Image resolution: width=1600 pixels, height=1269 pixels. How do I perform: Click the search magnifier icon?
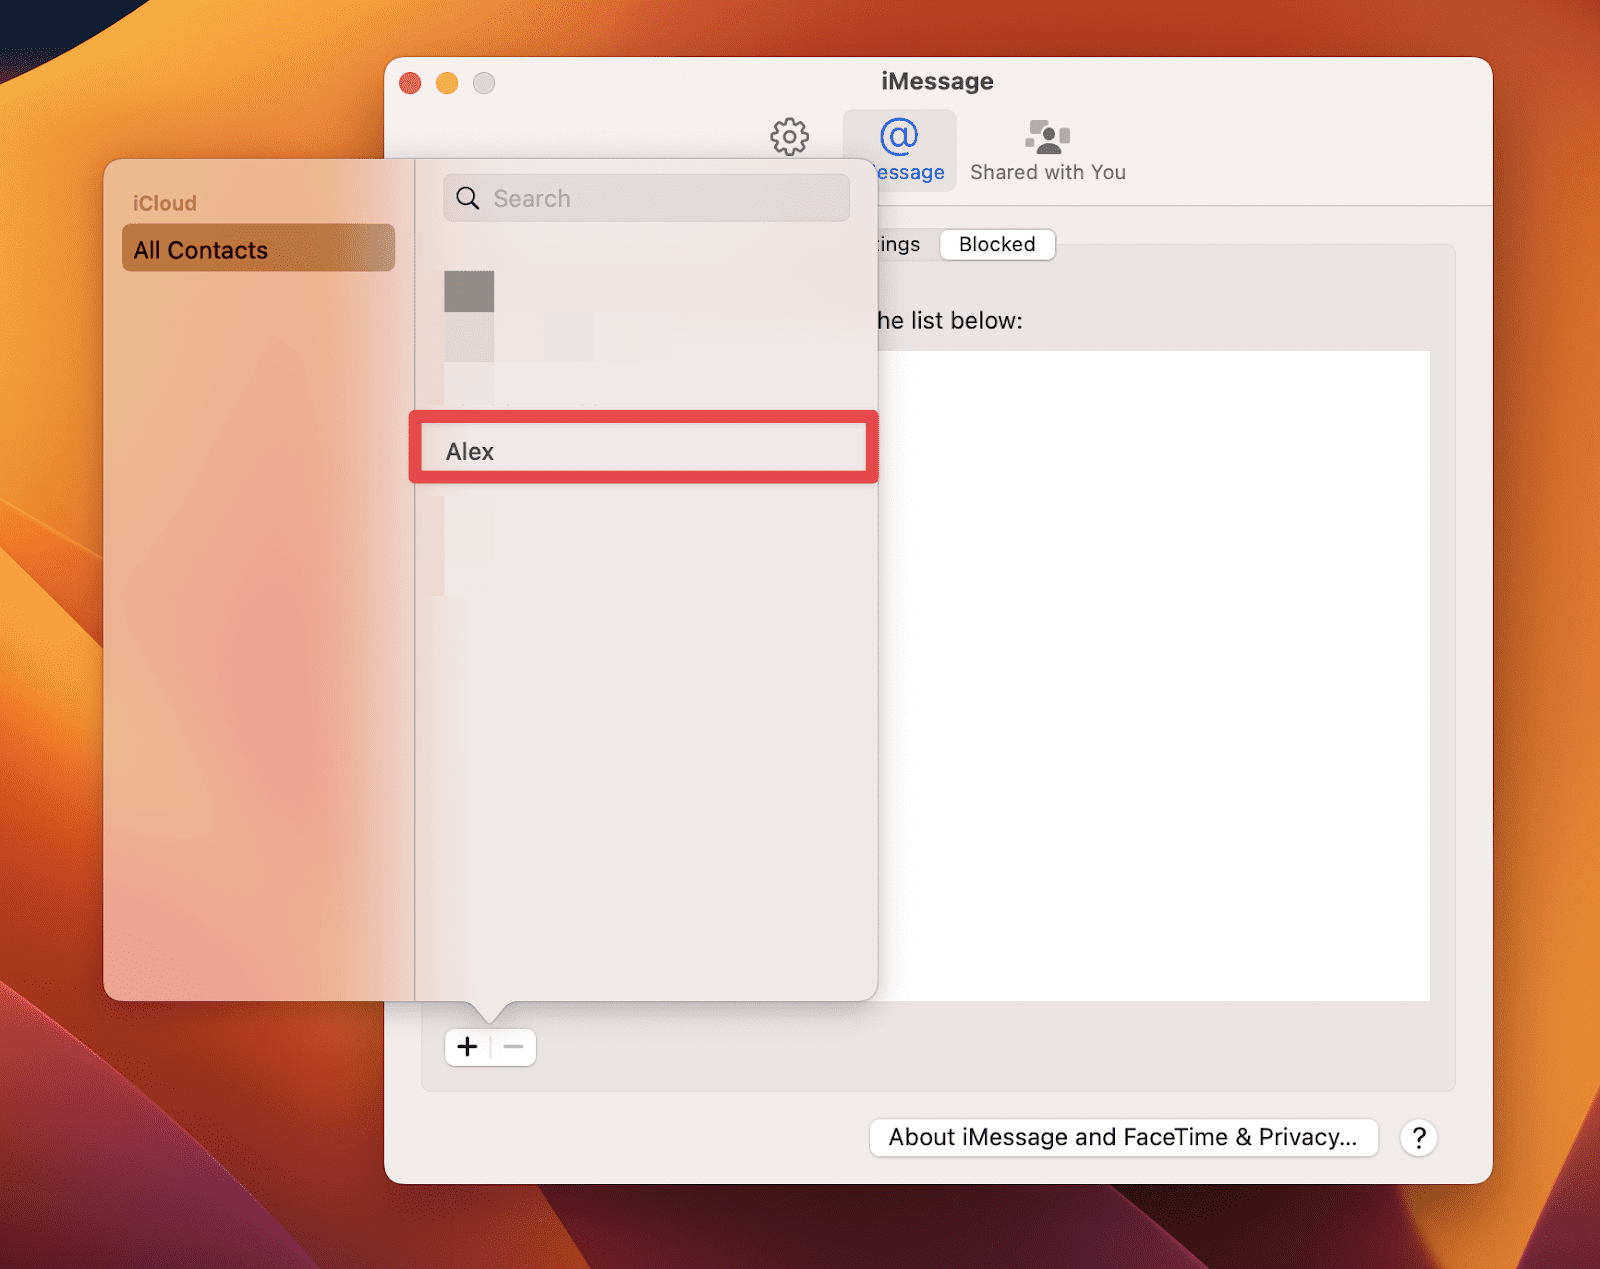tap(466, 198)
